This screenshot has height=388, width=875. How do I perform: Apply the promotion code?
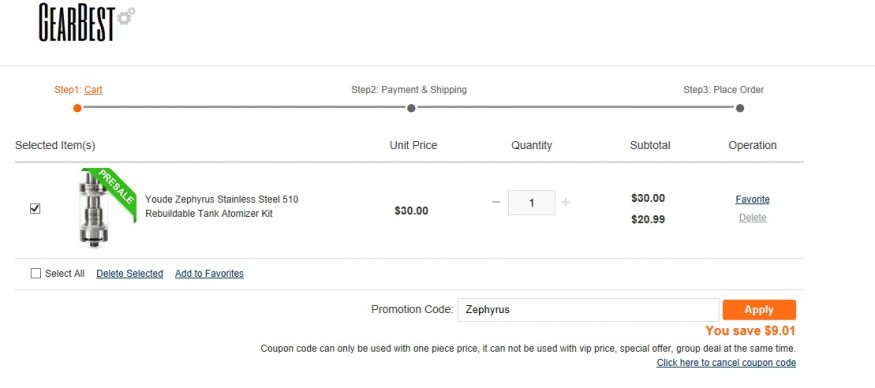pyautogui.click(x=759, y=310)
